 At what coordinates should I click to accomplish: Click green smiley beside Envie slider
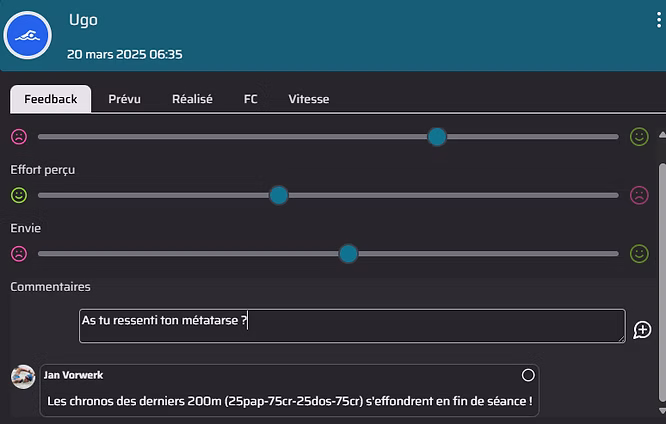639,254
